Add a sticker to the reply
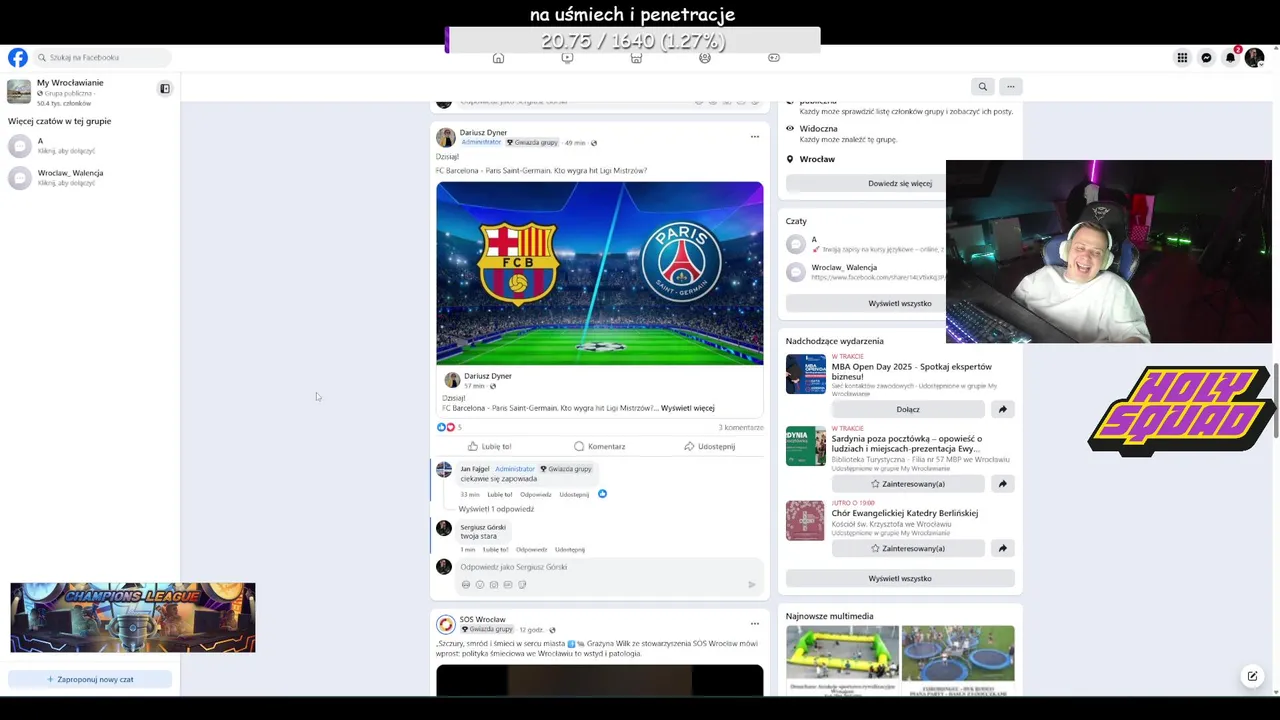Image resolution: width=1280 pixels, height=720 pixels. 522,584
